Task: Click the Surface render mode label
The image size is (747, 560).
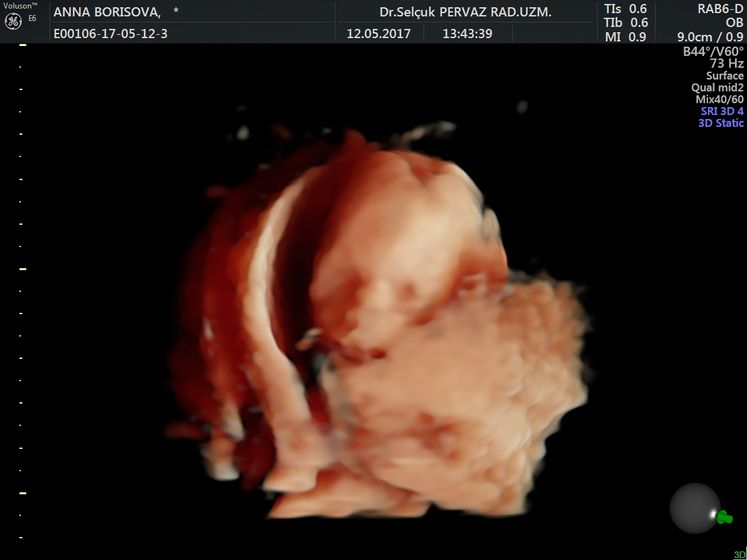Action: point(724,76)
